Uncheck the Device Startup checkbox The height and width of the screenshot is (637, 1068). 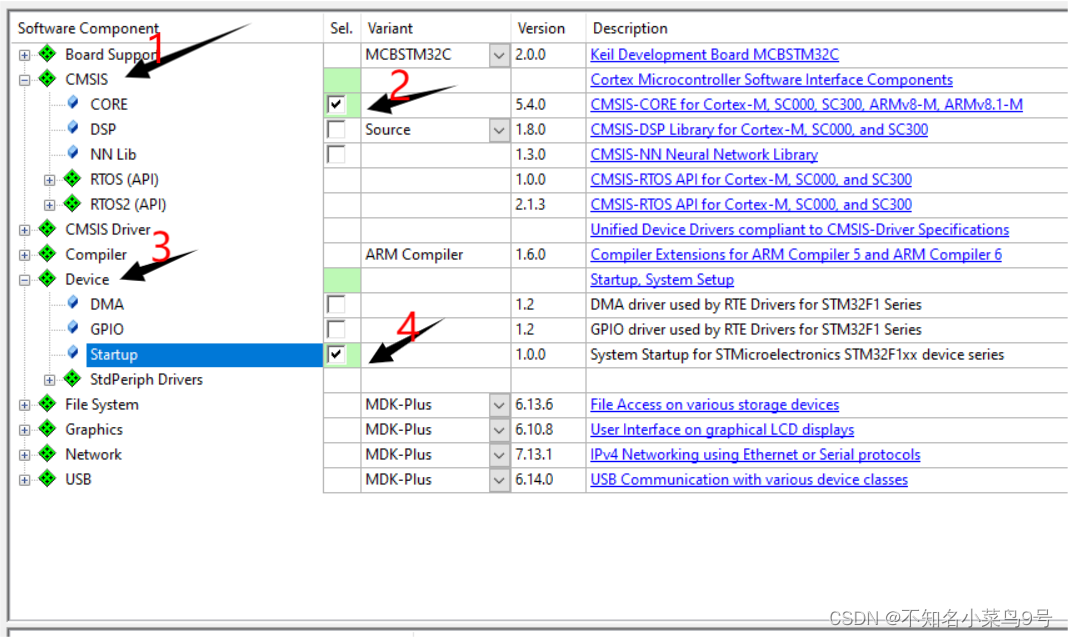point(336,354)
